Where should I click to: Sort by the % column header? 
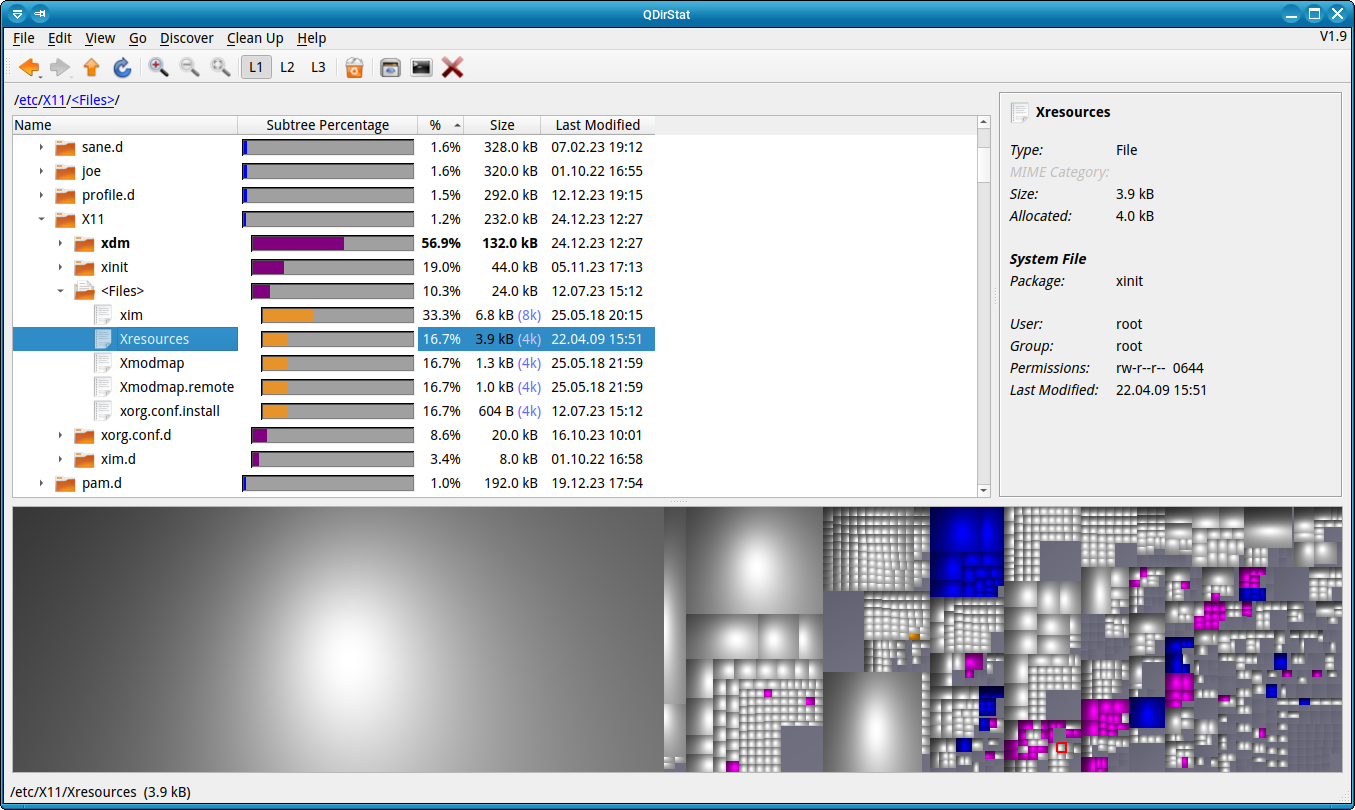[x=441, y=125]
